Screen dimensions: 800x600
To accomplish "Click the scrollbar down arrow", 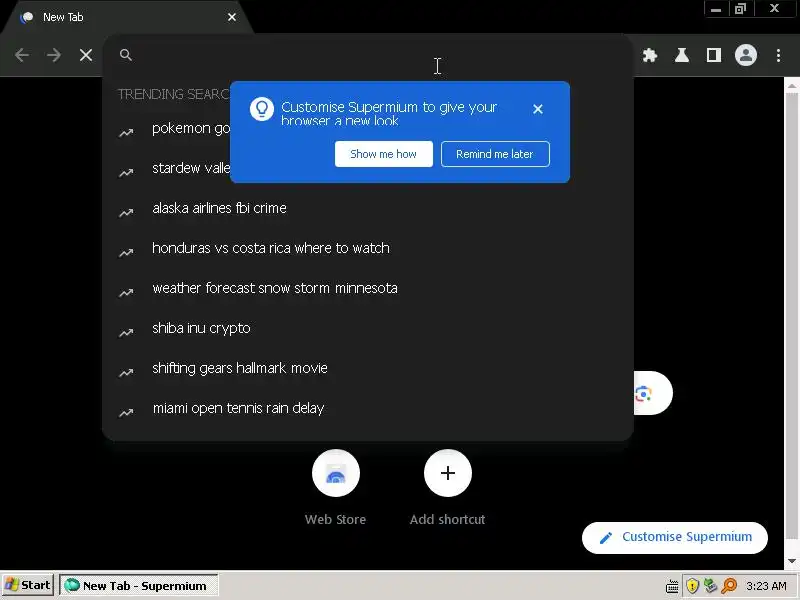I will (792, 561).
